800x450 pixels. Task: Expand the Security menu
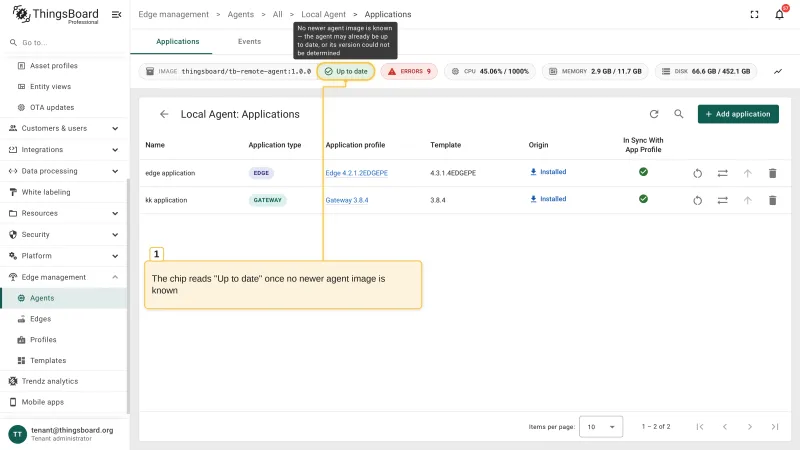pyautogui.click(x=63, y=235)
